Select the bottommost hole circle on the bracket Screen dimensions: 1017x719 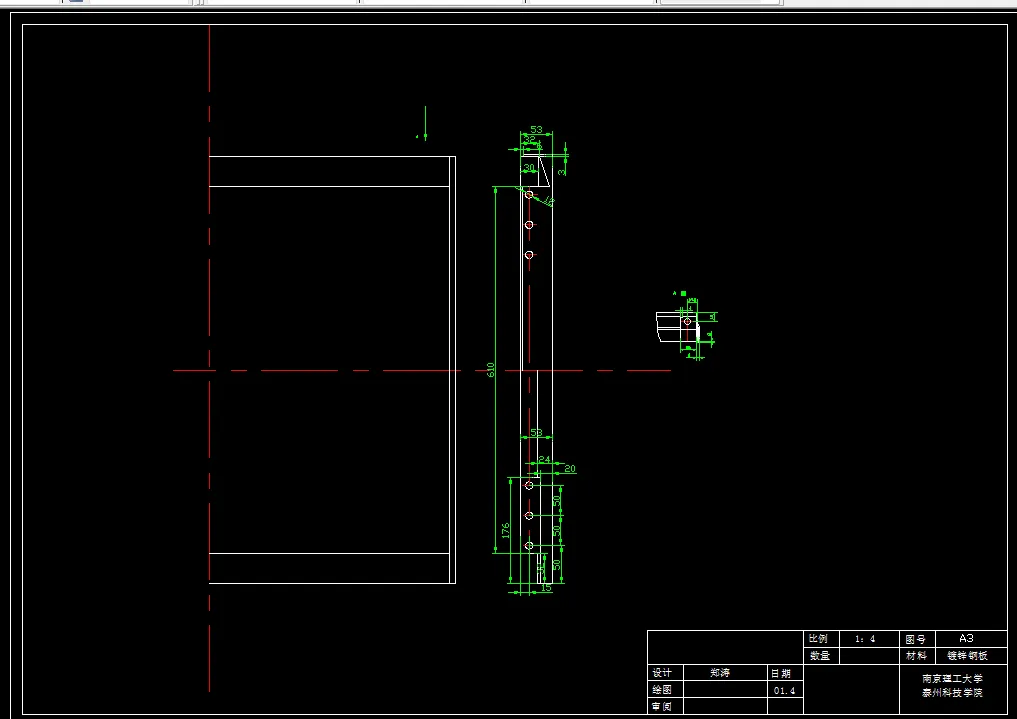point(529,546)
